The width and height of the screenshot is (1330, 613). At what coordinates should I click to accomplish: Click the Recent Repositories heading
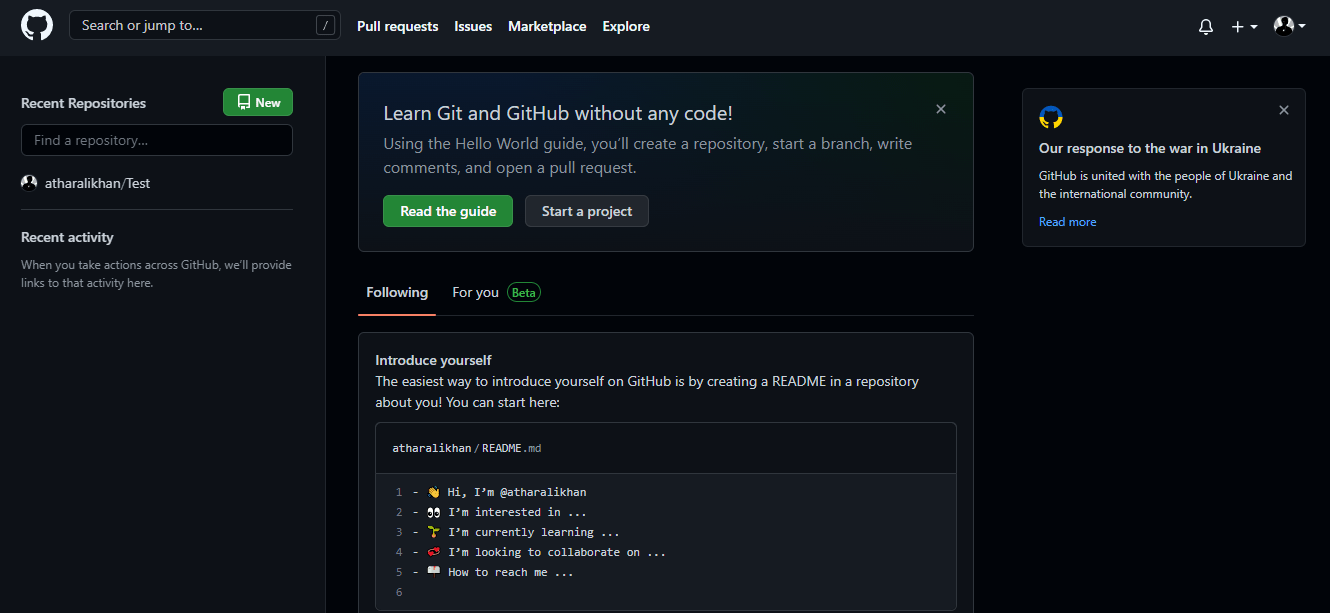point(83,103)
